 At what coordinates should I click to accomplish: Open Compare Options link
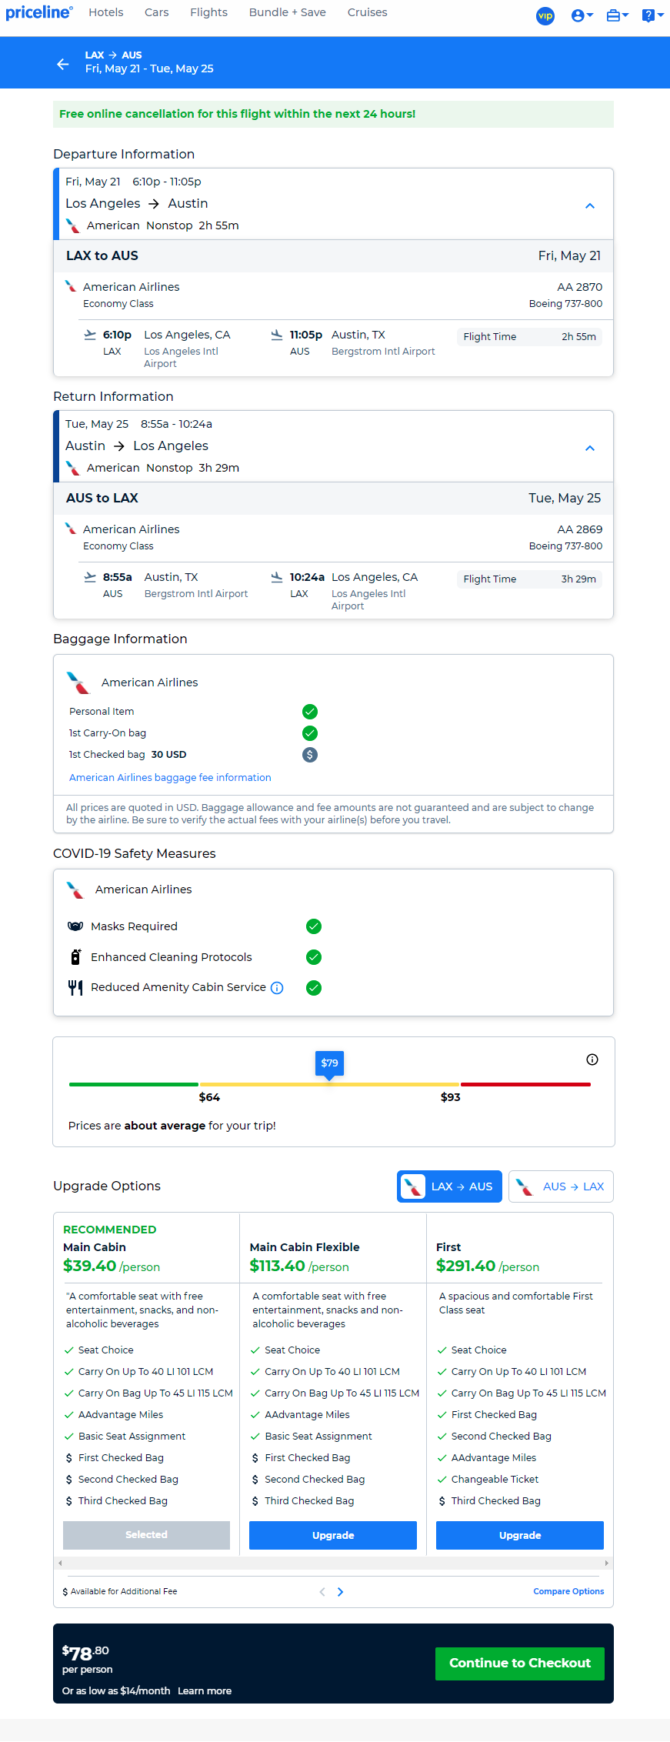(568, 1591)
